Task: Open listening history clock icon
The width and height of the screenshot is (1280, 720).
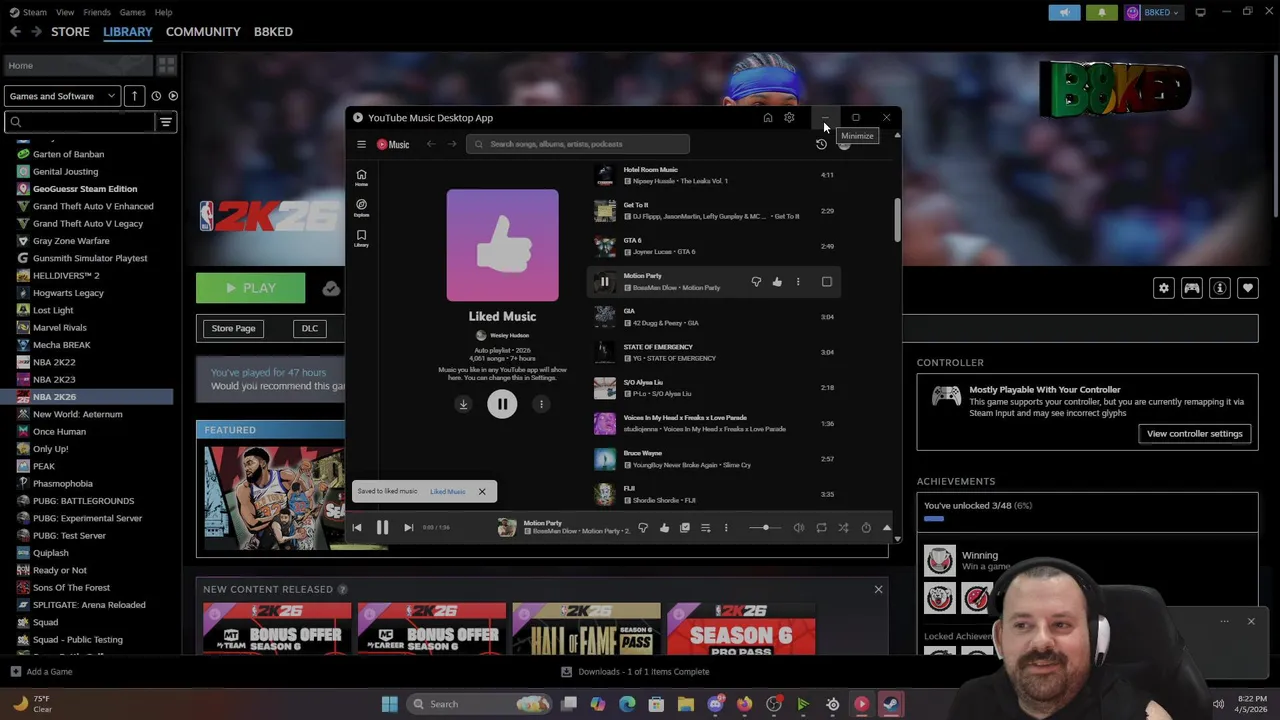Action: [x=821, y=144]
